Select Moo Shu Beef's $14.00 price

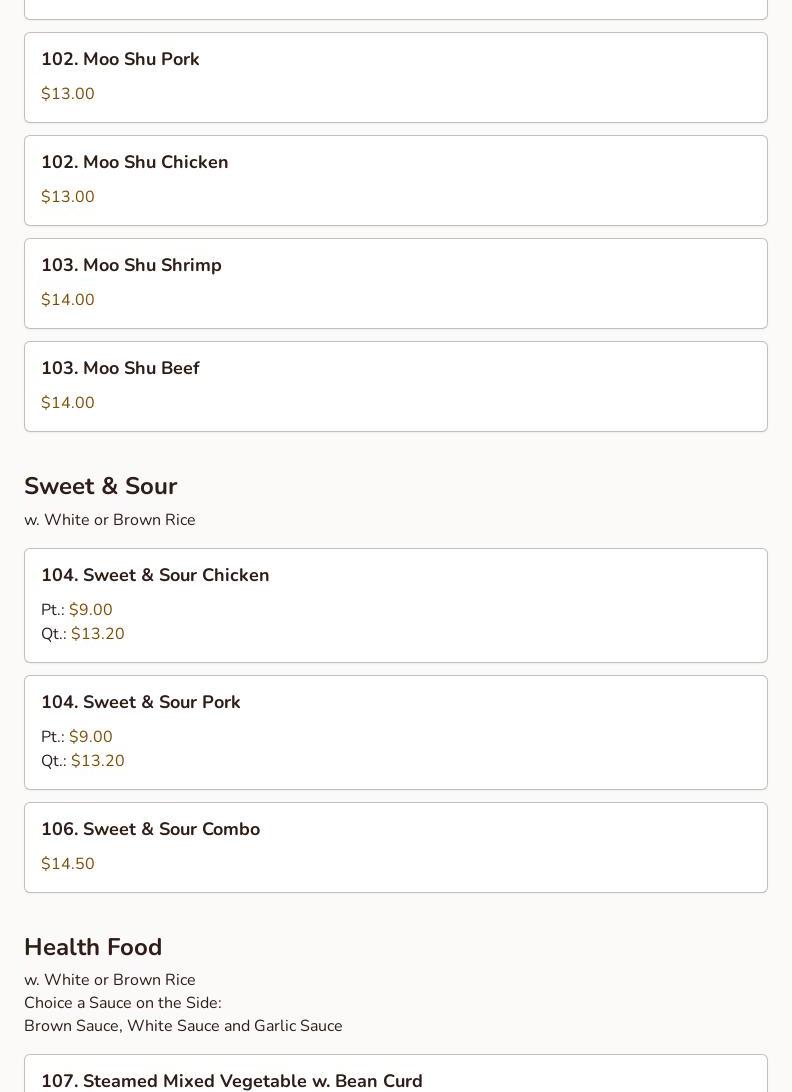click(68, 403)
